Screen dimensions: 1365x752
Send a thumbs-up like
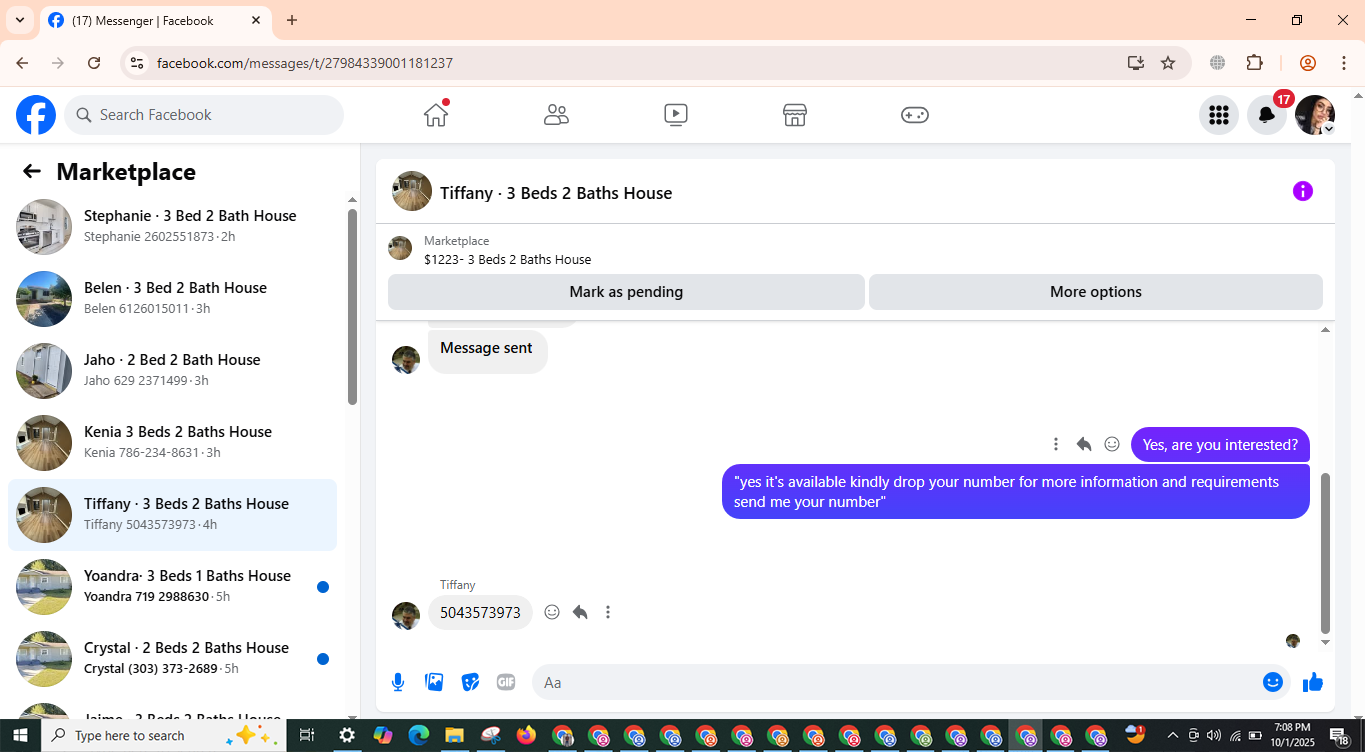[x=1313, y=682]
